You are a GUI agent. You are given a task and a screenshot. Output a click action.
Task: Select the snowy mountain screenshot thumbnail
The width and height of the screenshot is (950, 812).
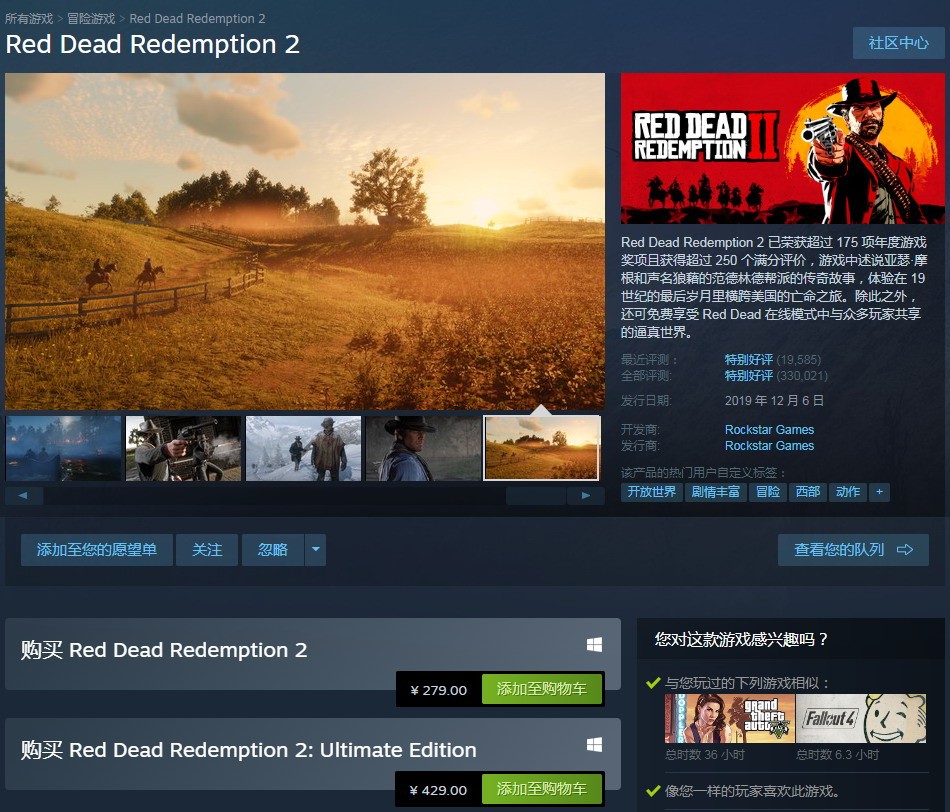pyautogui.click(x=304, y=448)
